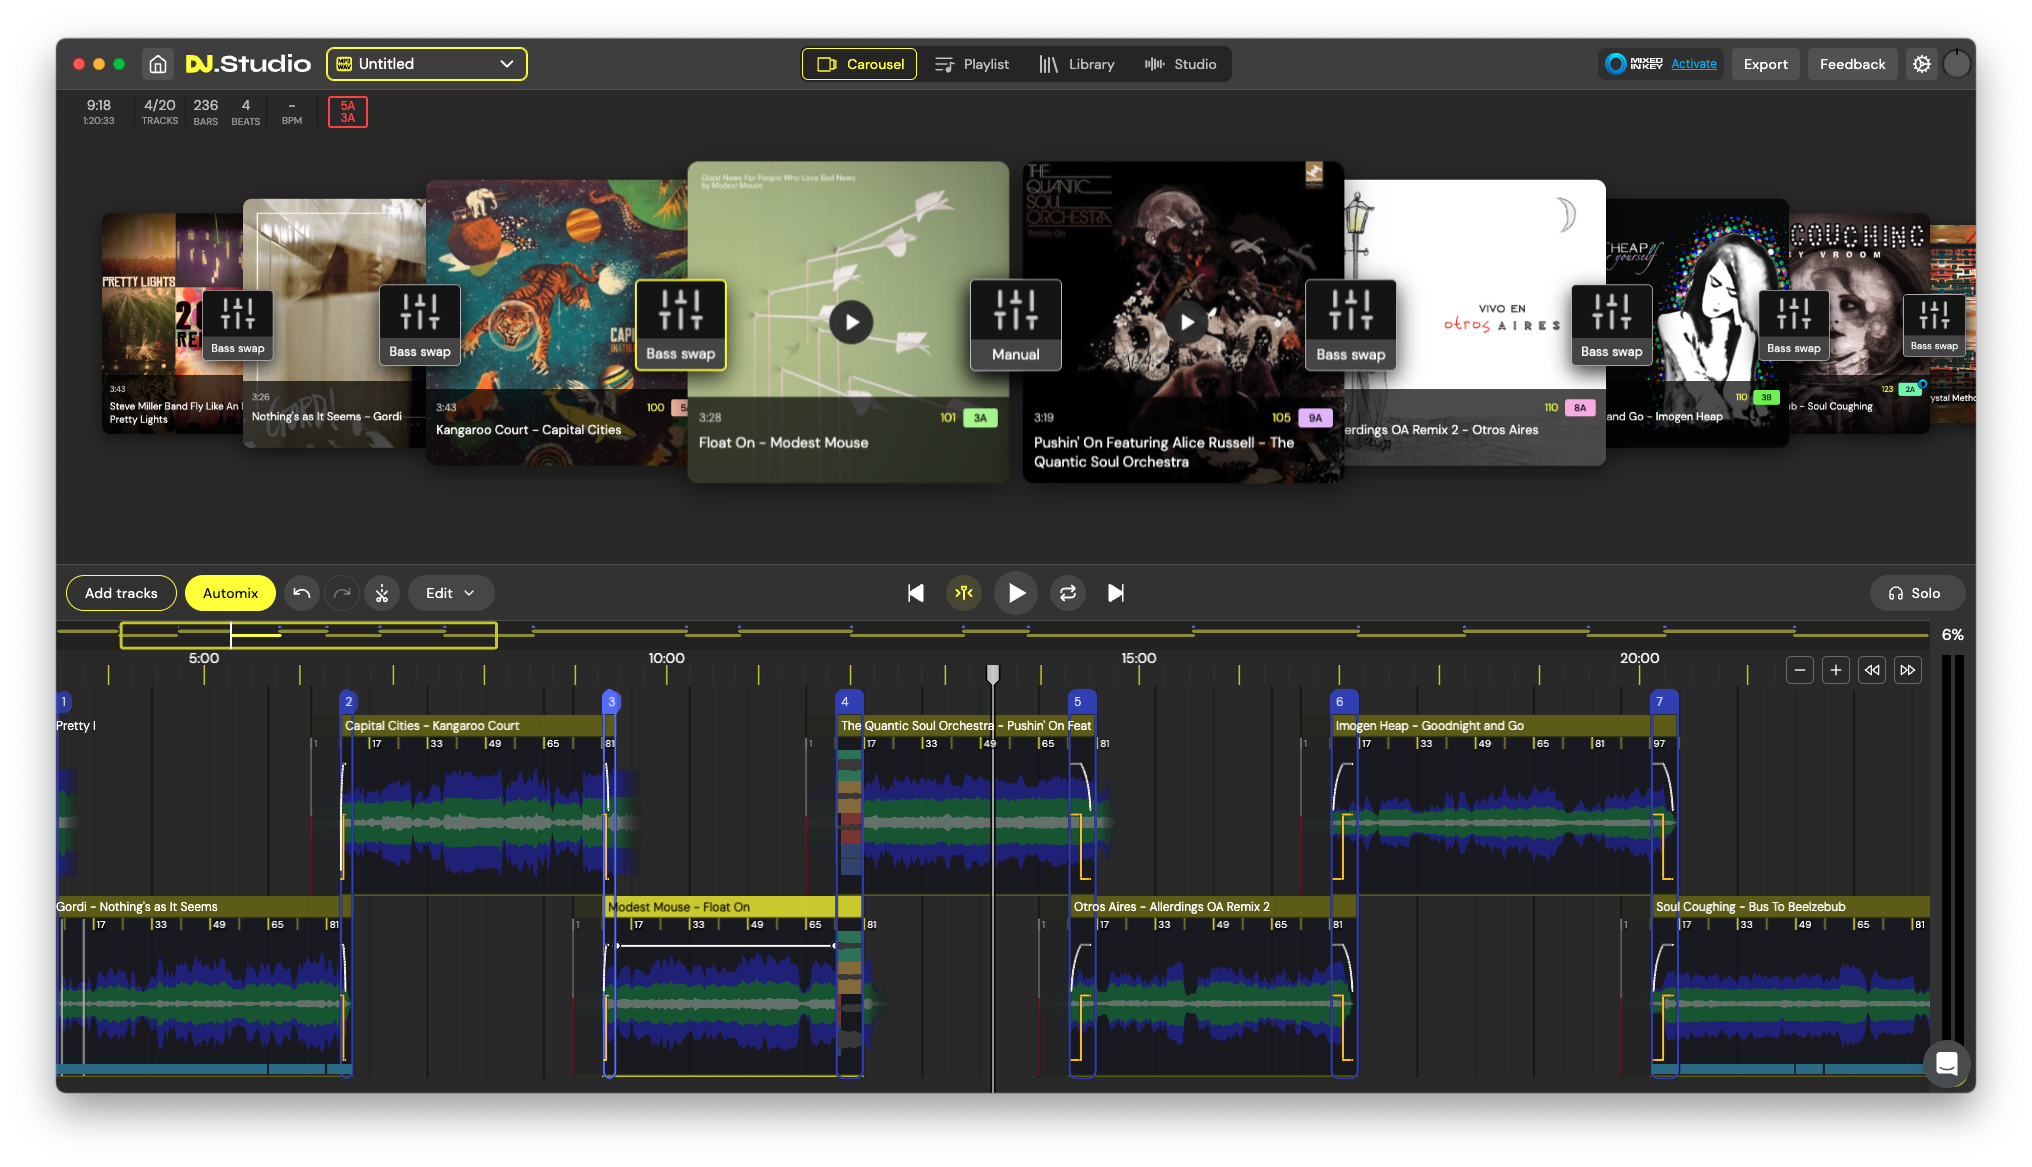The height and width of the screenshot is (1167, 2032).
Task: Open the Manual transition mixer icon
Action: point(1016,324)
